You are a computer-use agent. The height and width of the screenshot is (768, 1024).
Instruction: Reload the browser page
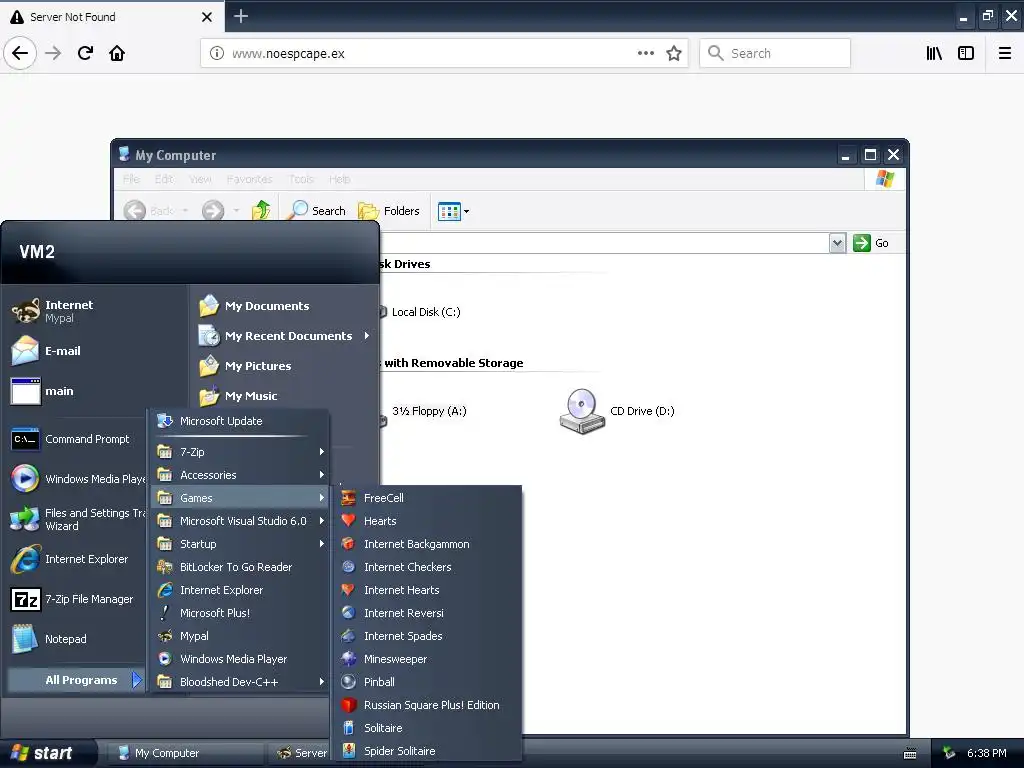pyautogui.click(x=86, y=53)
